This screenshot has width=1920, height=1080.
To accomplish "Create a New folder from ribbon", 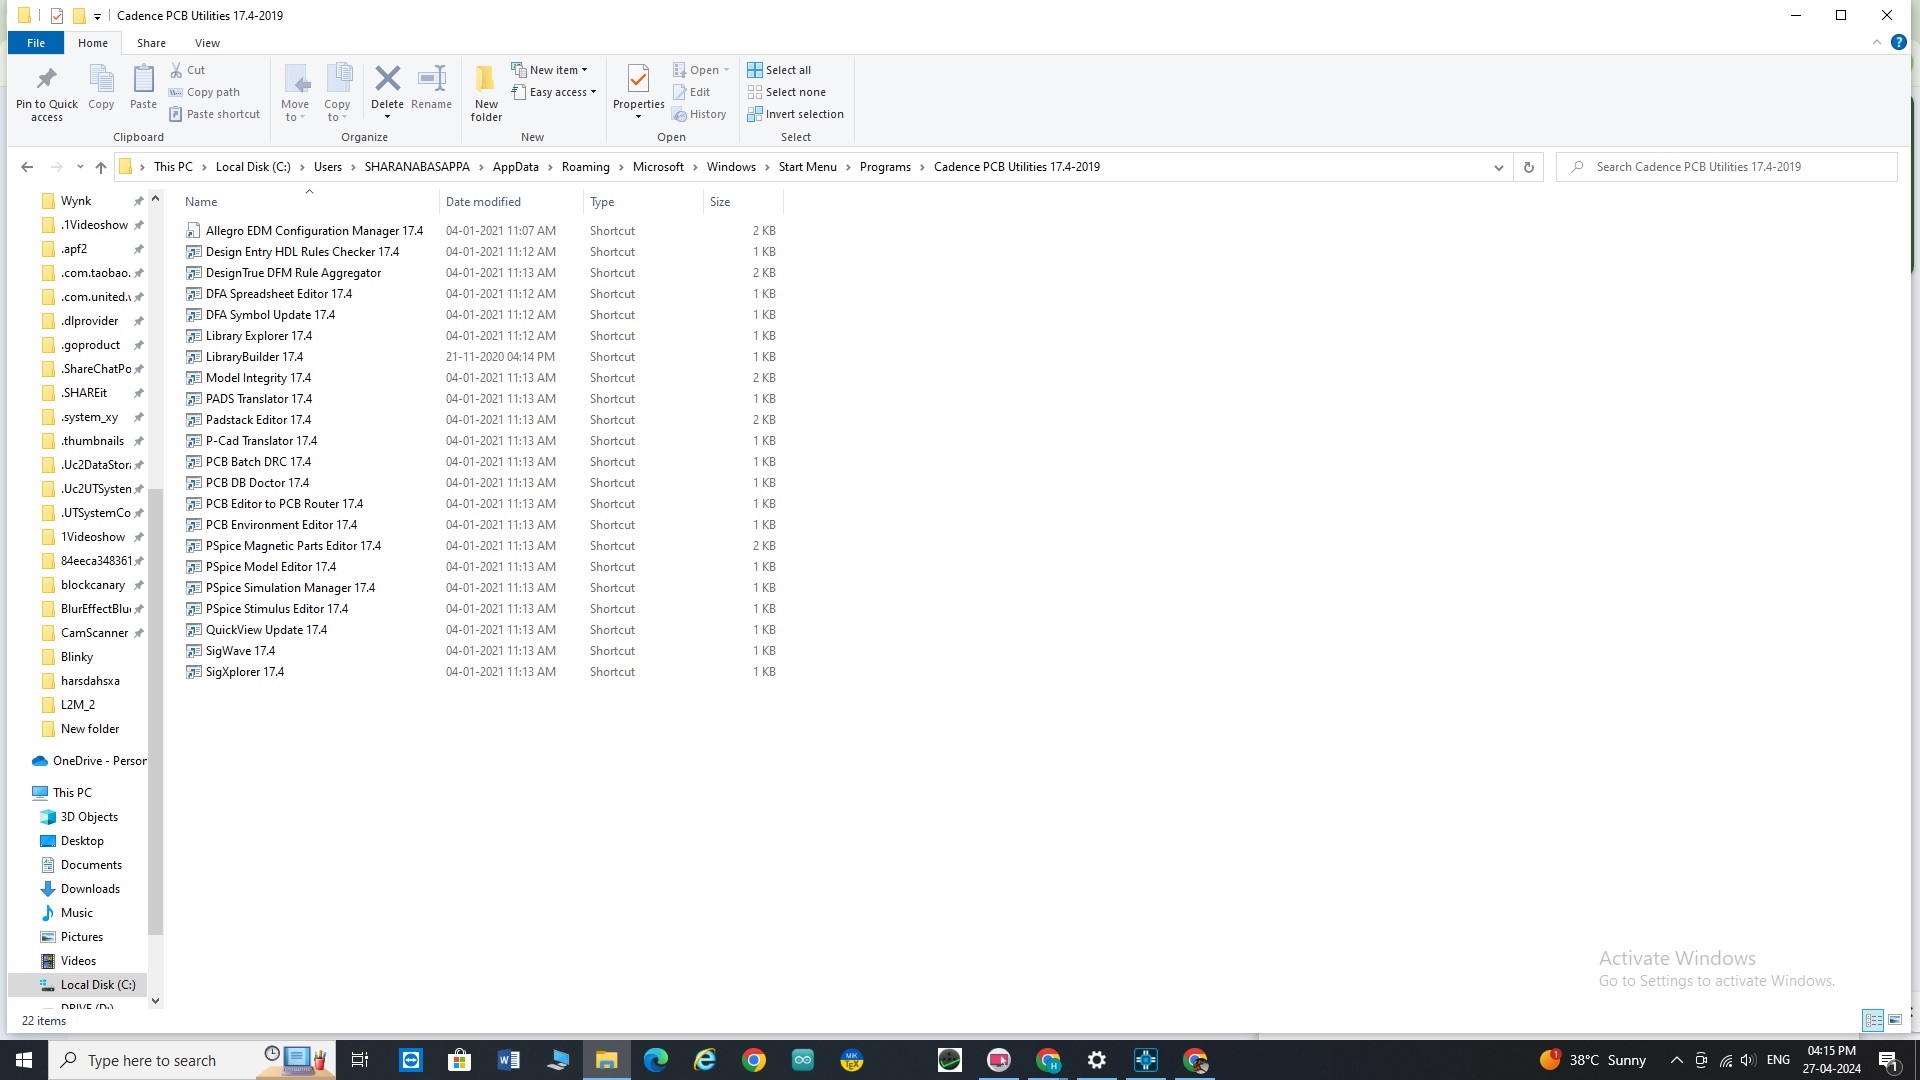I will (486, 92).
